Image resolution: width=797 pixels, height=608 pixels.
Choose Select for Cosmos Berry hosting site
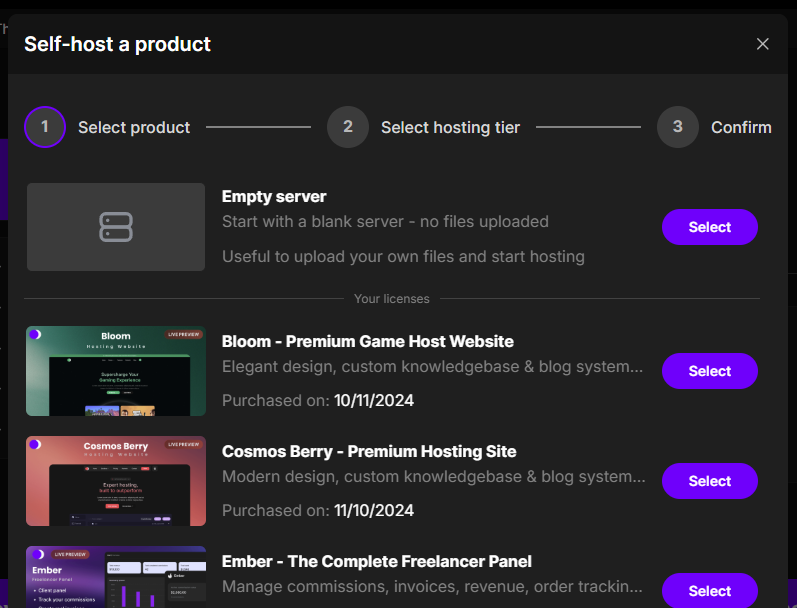pos(709,481)
